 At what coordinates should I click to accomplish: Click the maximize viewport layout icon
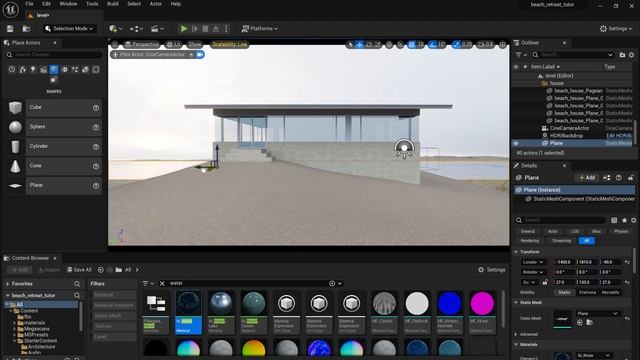pos(503,44)
